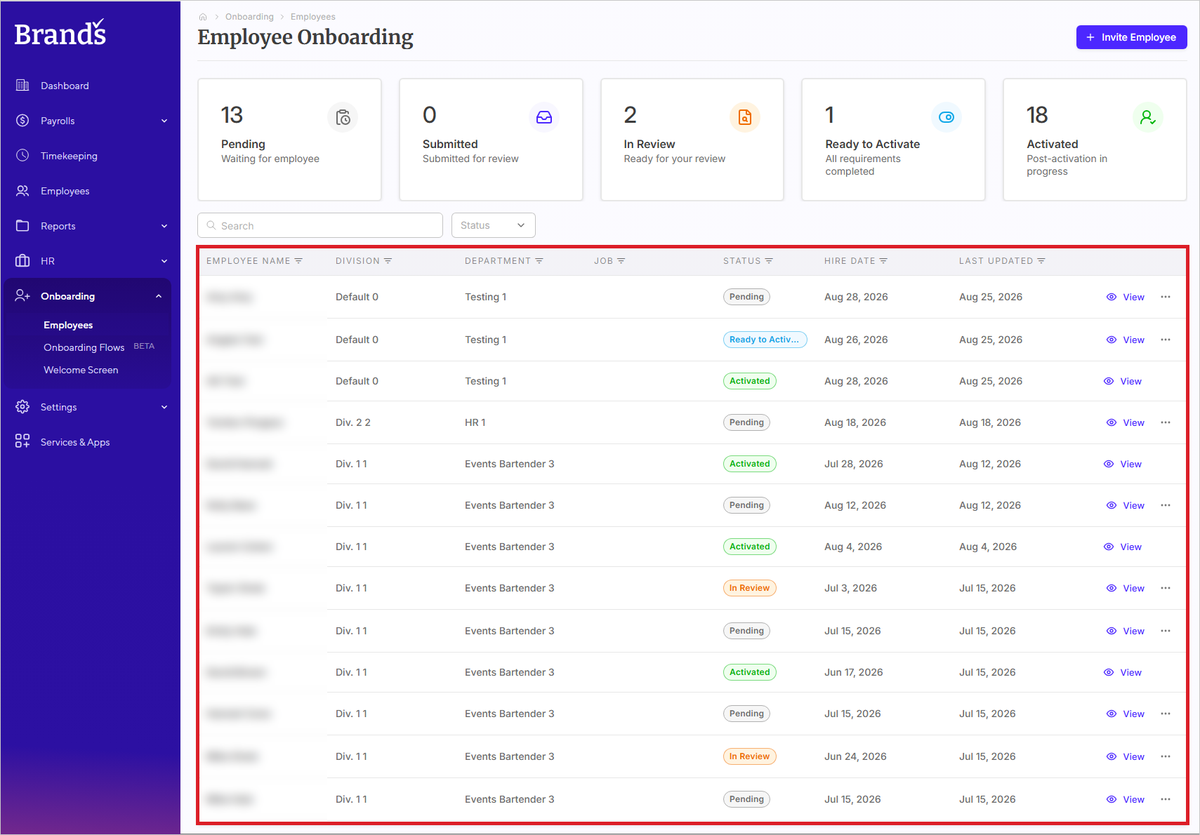1200x835 pixels.
Task: Click the home icon in the breadcrumb
Action: (x=203, y=17)
